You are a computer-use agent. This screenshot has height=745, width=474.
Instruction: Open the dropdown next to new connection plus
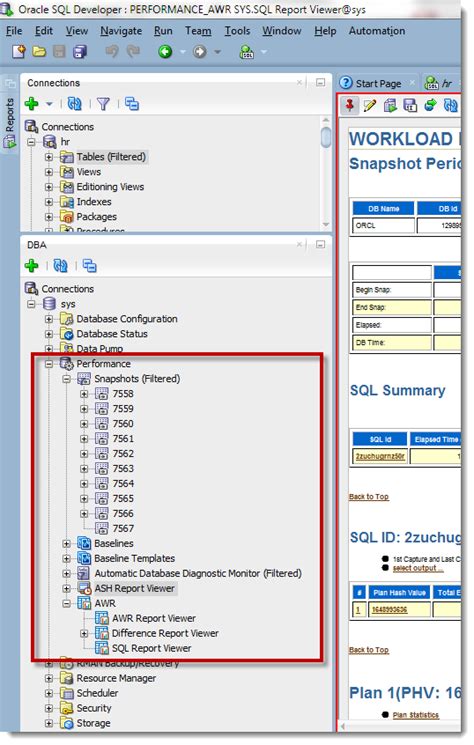pyautogui.click(x=49, y=104)
